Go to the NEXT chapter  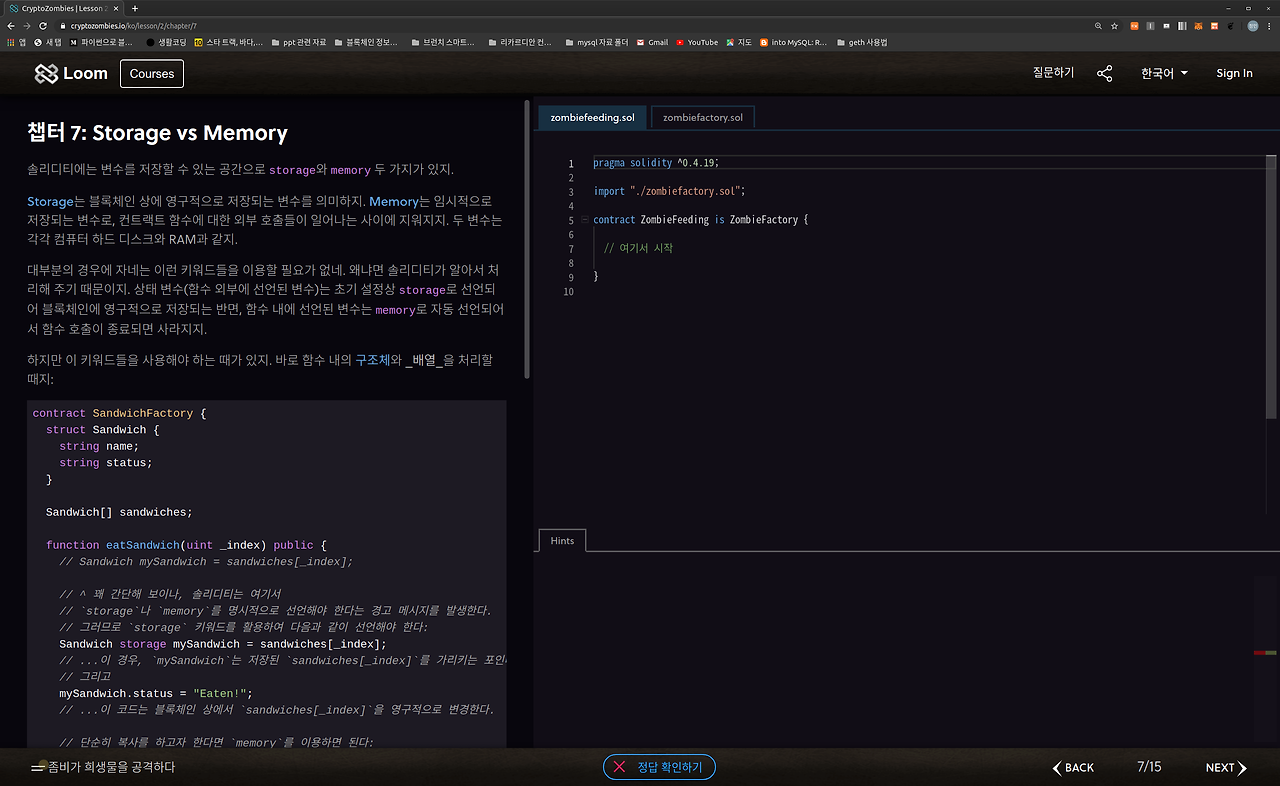1226,768
